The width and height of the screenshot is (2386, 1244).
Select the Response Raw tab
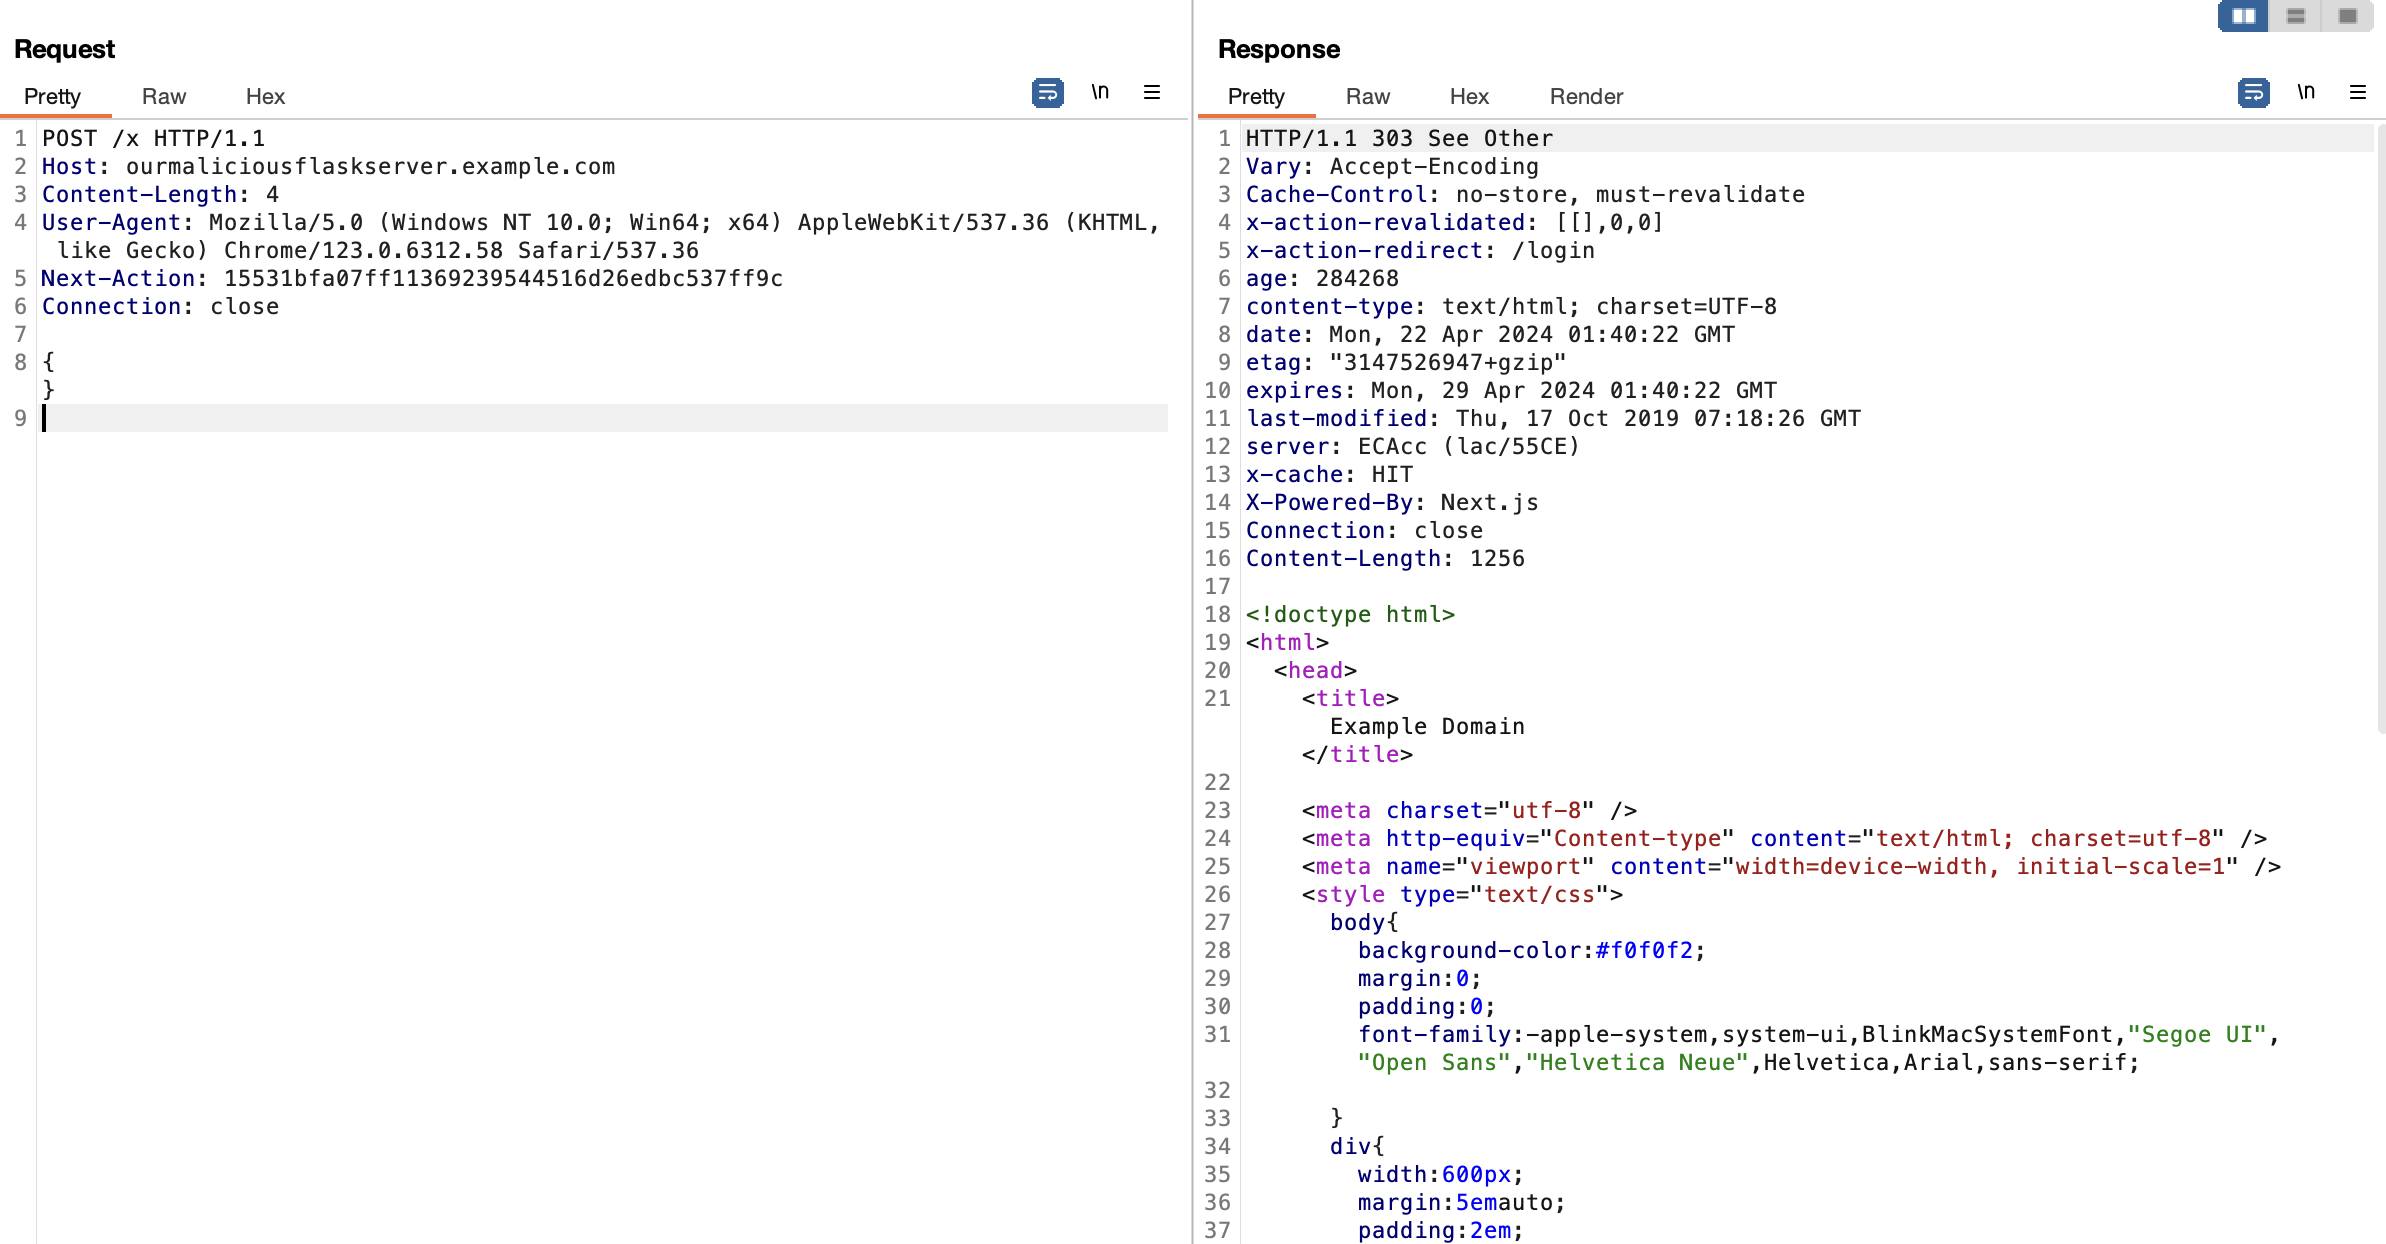(x=1368, y=97)
